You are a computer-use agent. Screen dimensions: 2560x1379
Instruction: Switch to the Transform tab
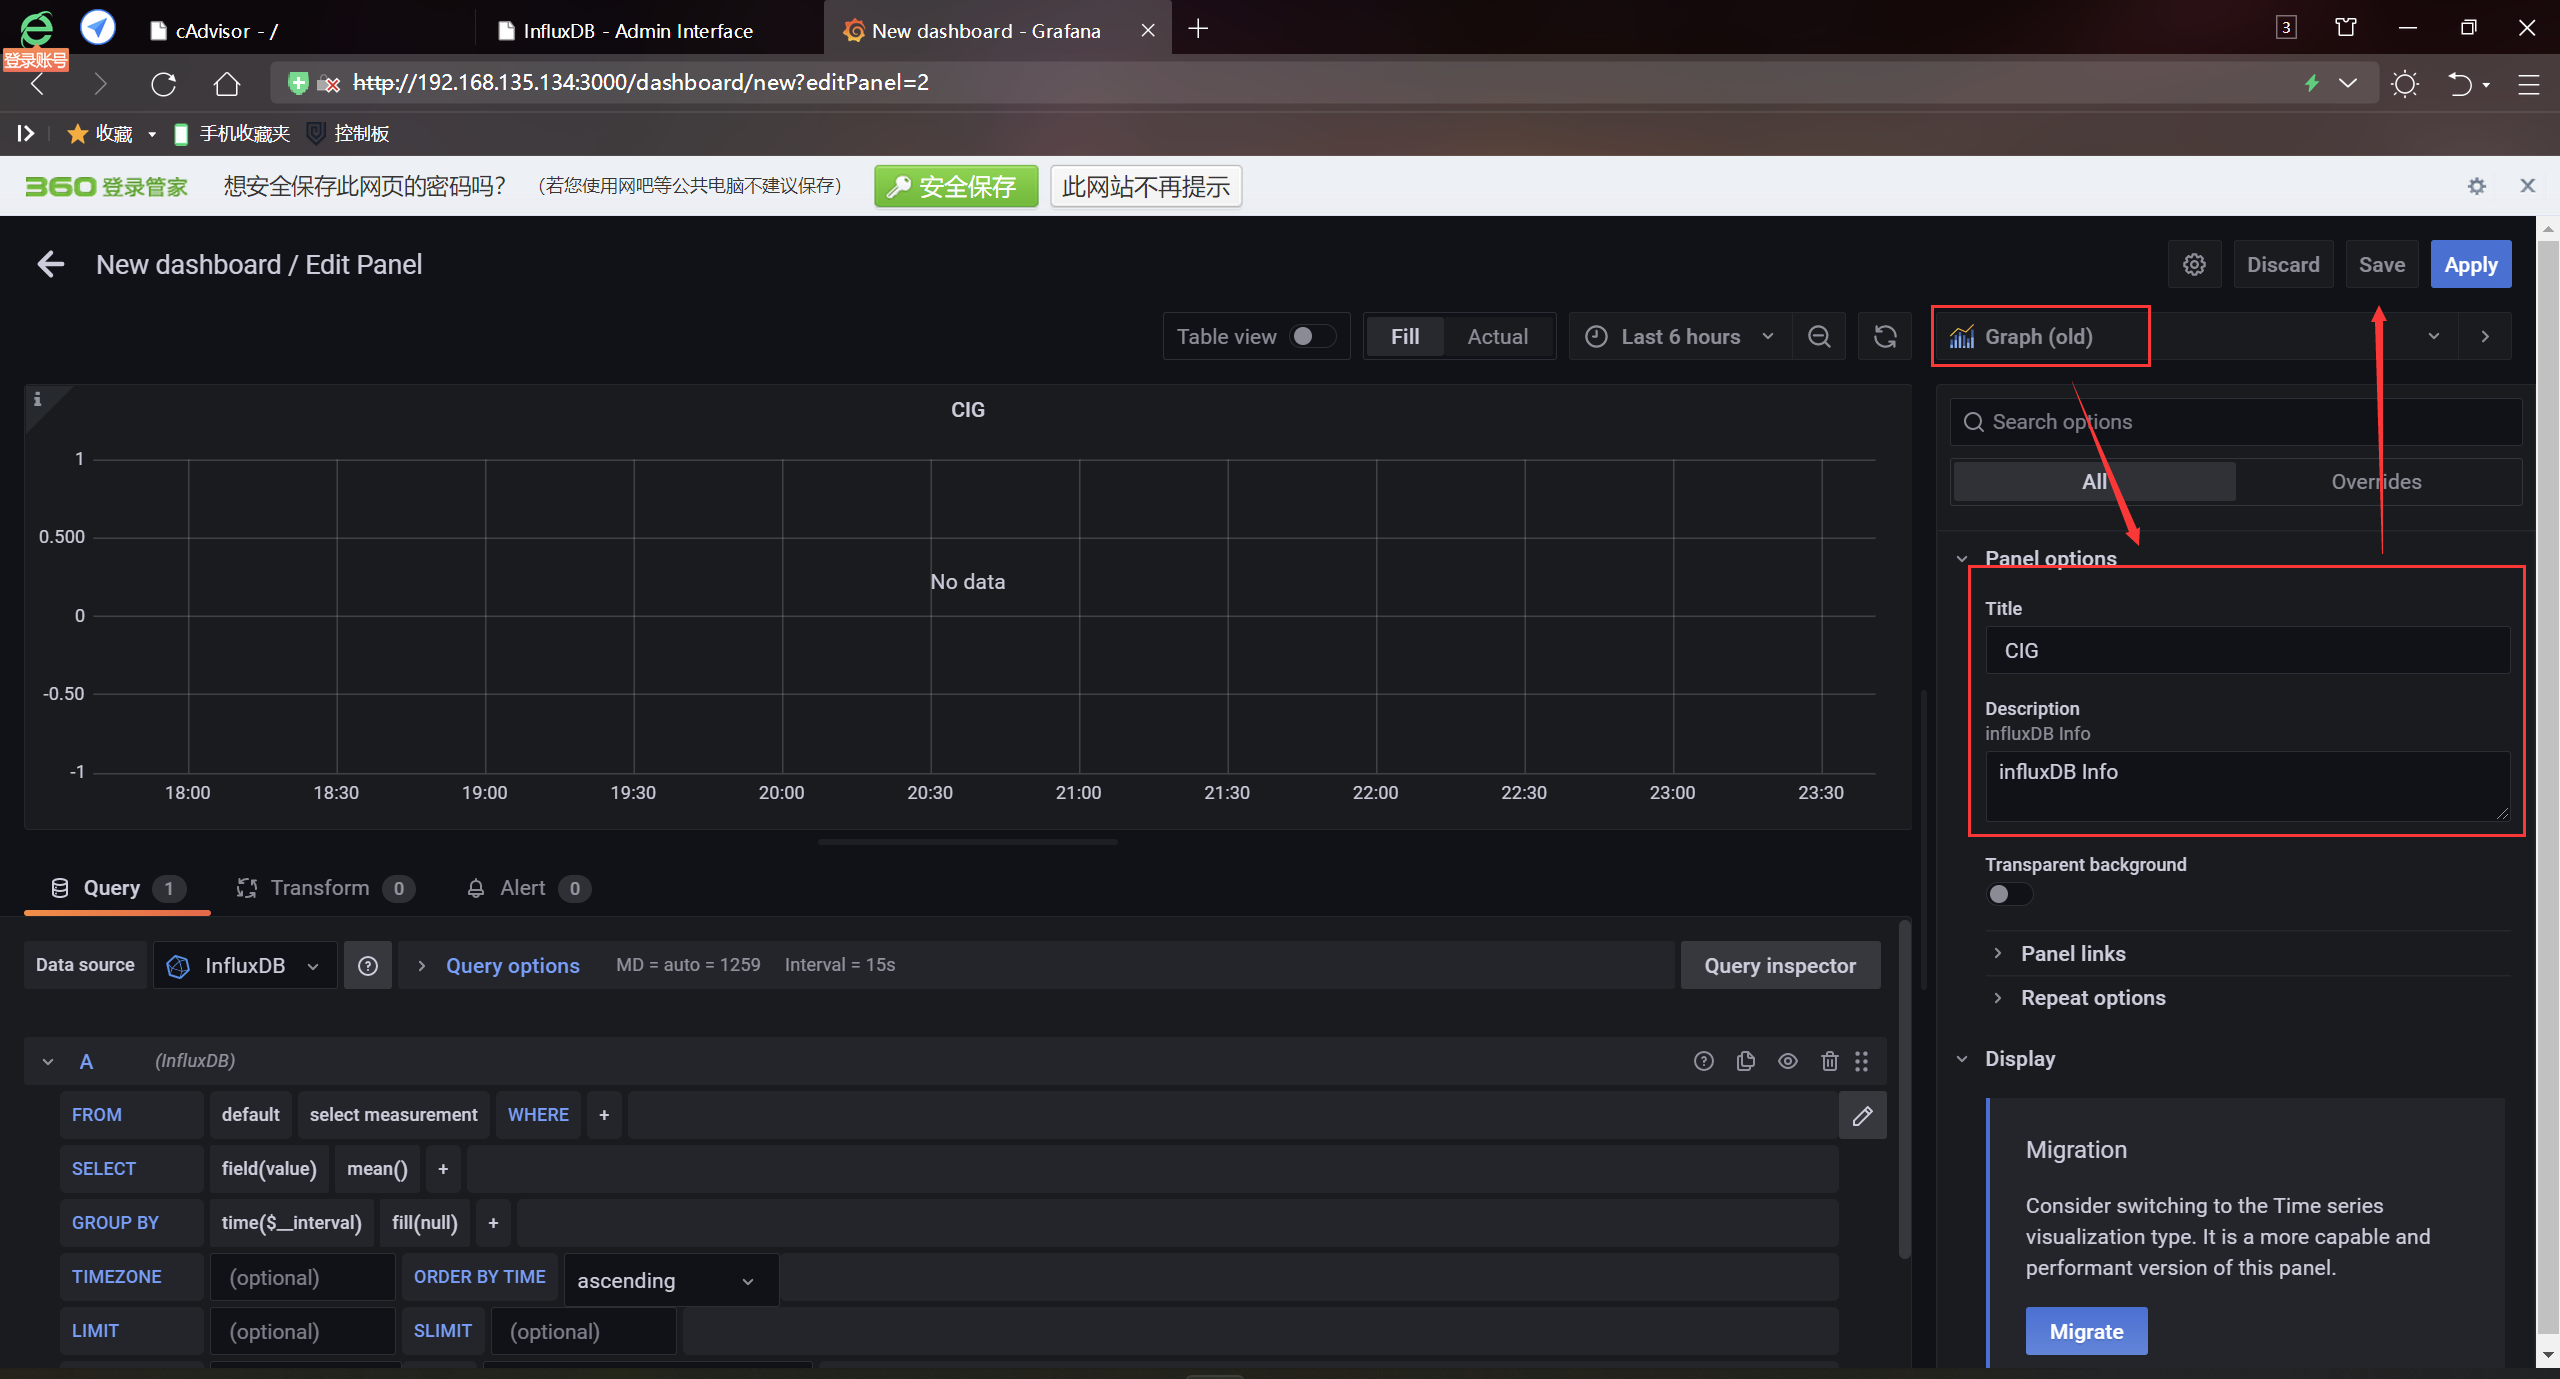(320, 888)
